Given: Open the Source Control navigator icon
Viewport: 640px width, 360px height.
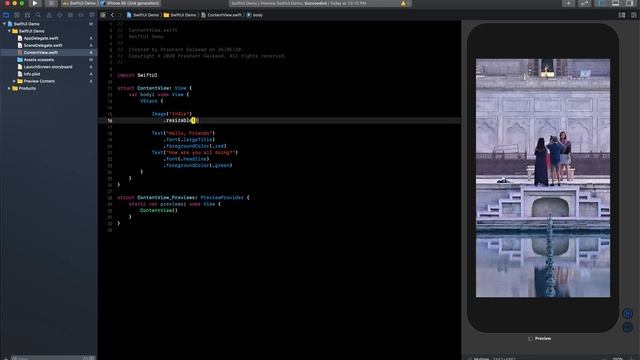Looking at the screenshot, I should pos(17,15).
